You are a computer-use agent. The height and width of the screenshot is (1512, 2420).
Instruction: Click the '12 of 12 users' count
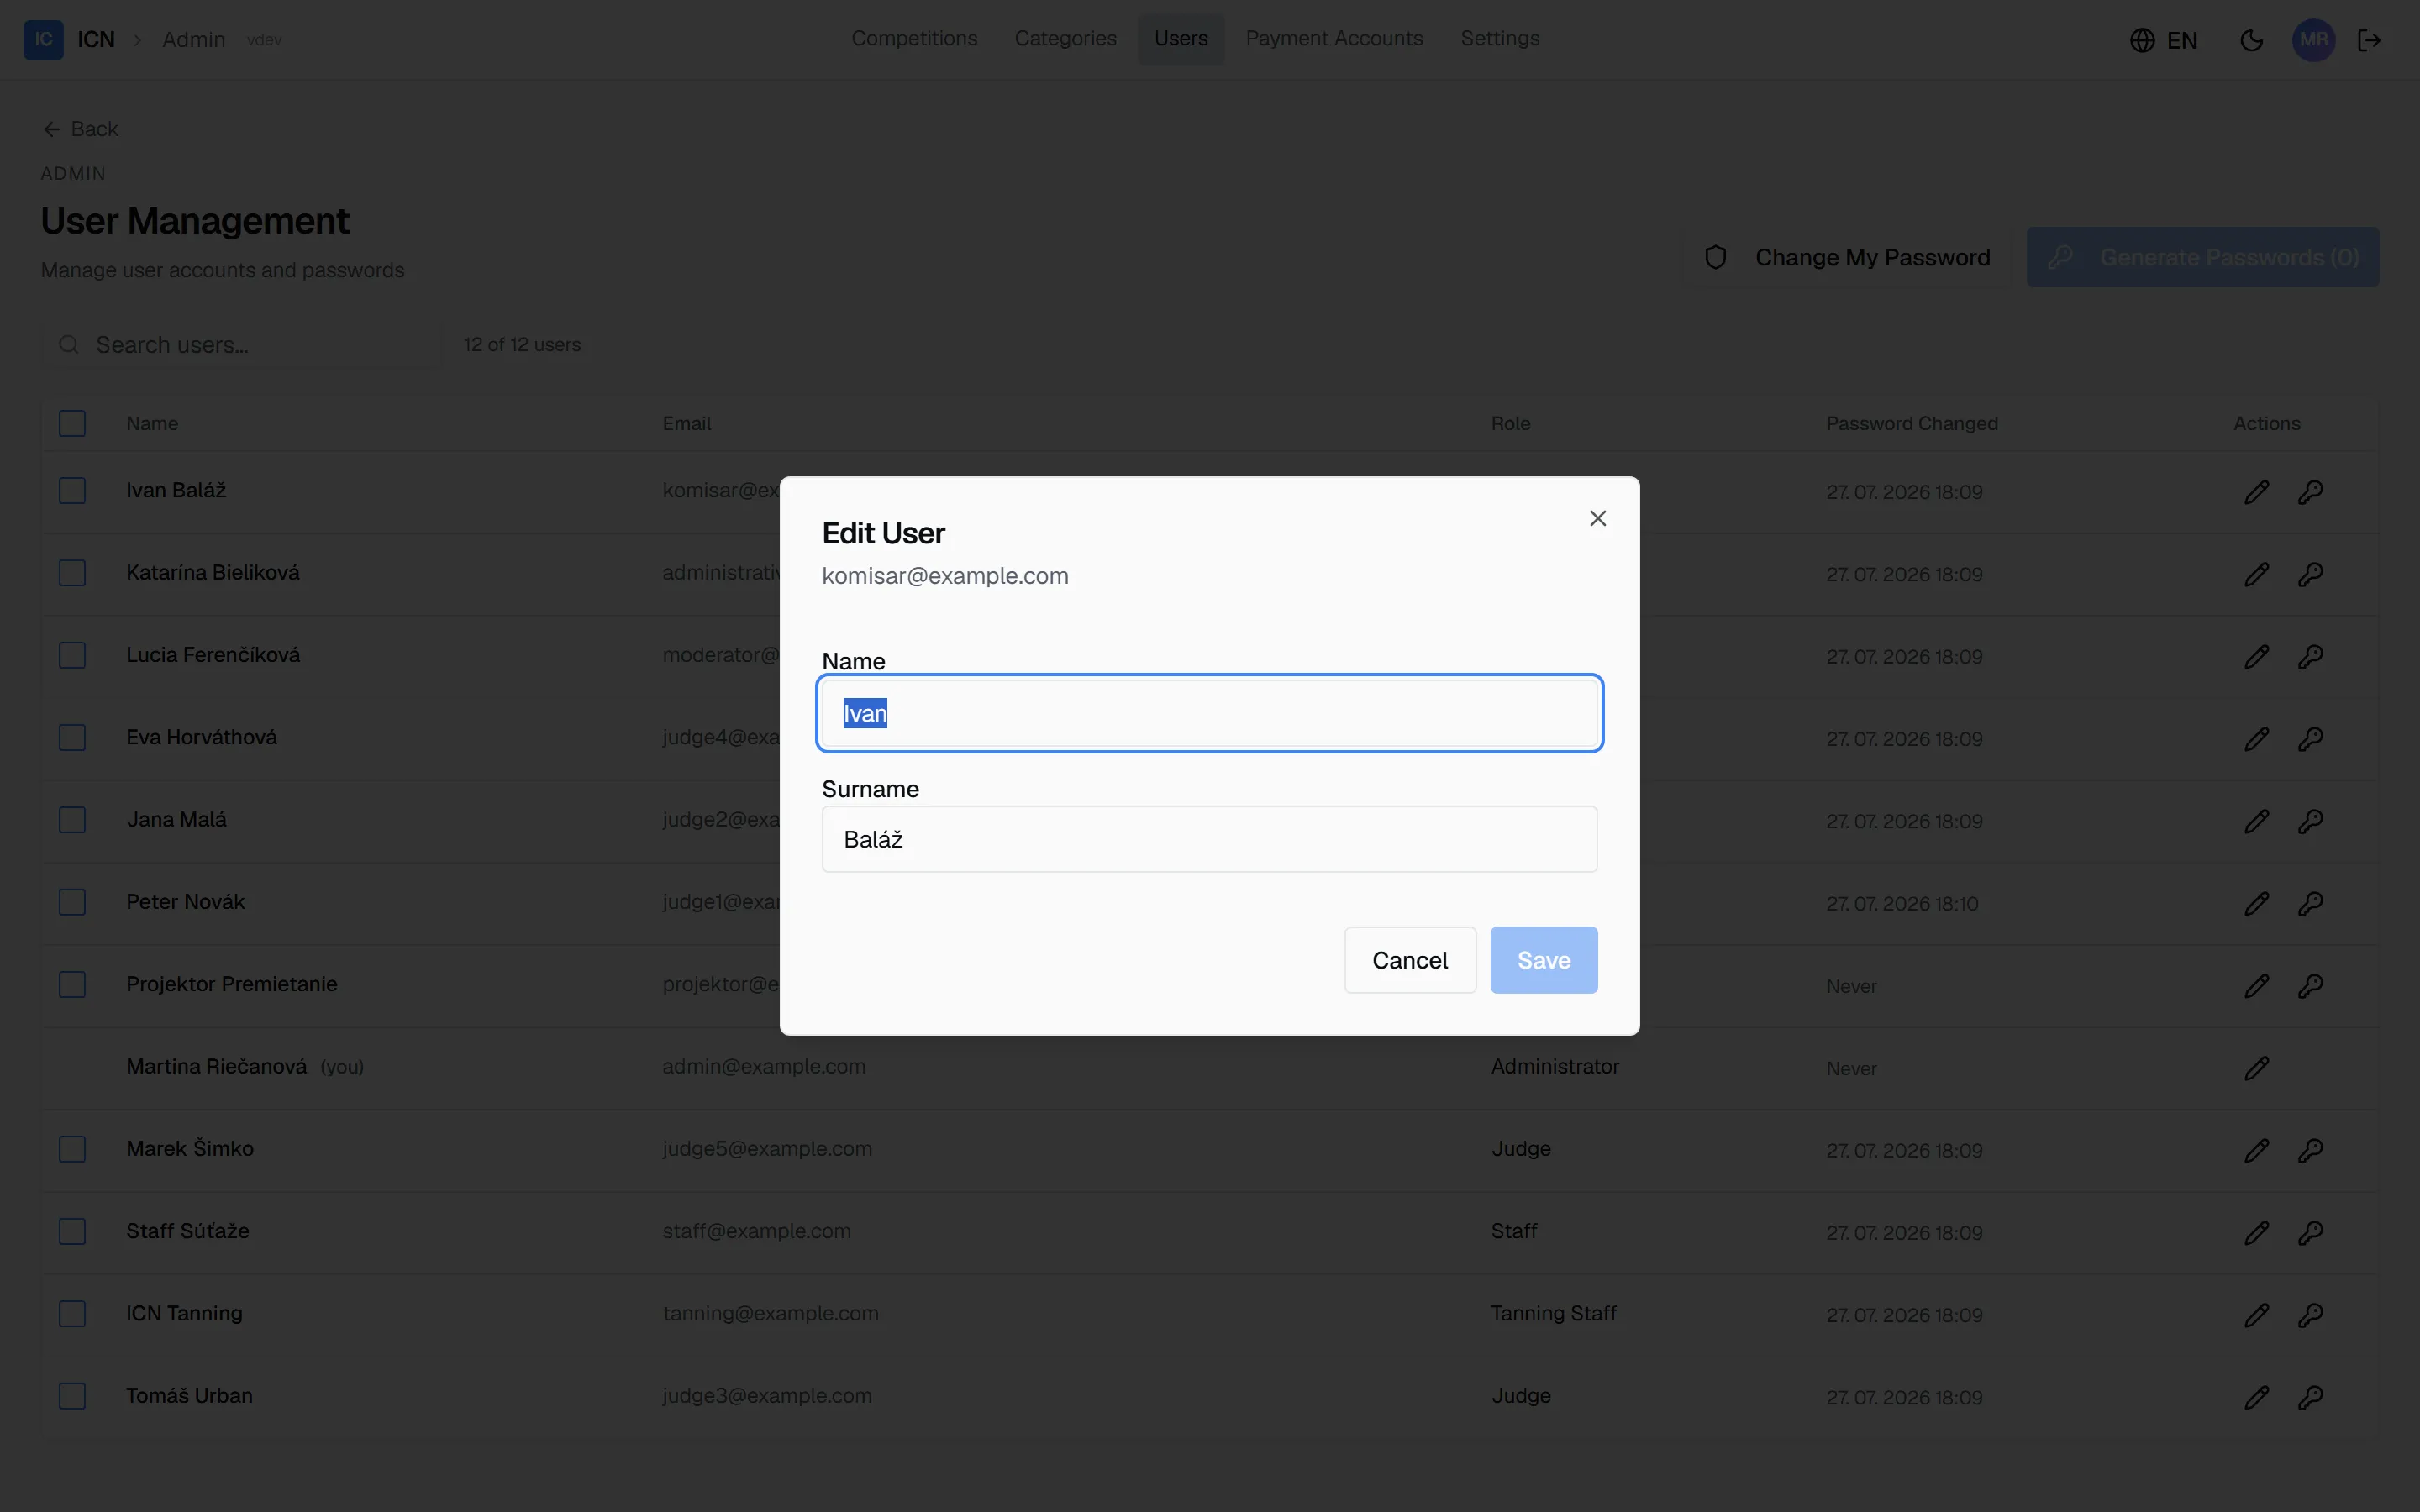[522, 344]
